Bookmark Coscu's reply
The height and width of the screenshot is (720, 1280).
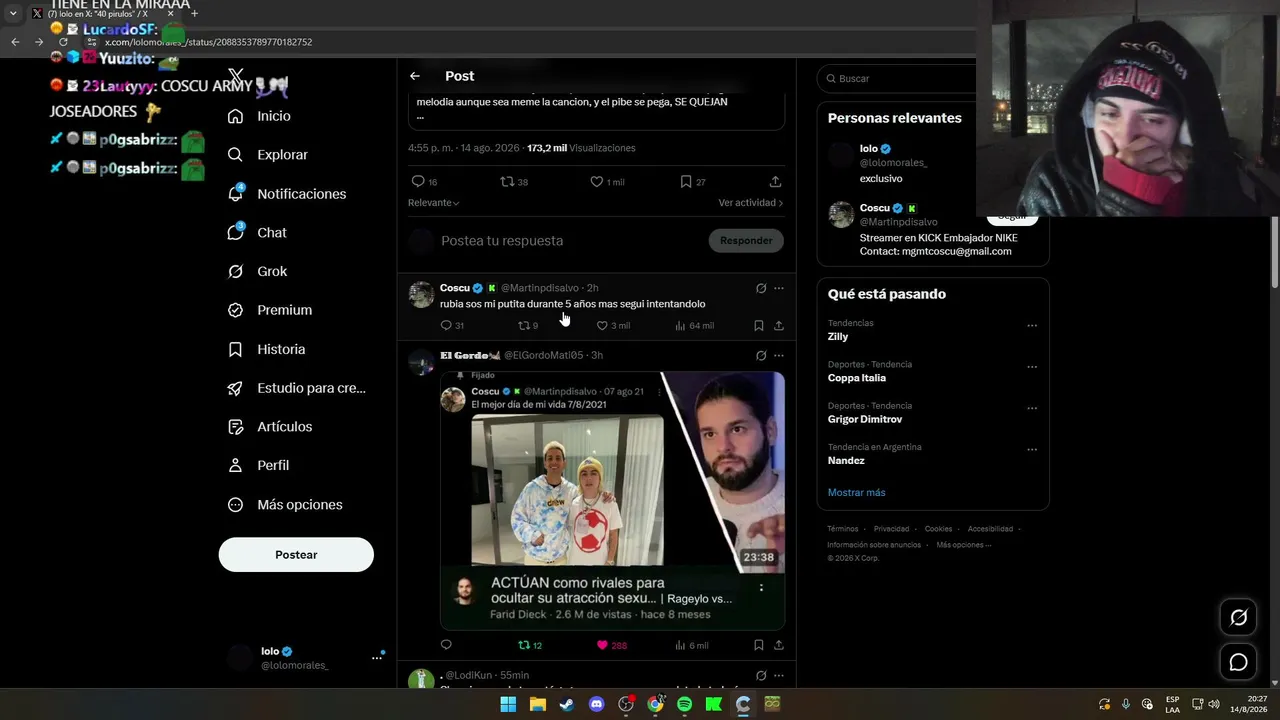[x=759, y=325]
